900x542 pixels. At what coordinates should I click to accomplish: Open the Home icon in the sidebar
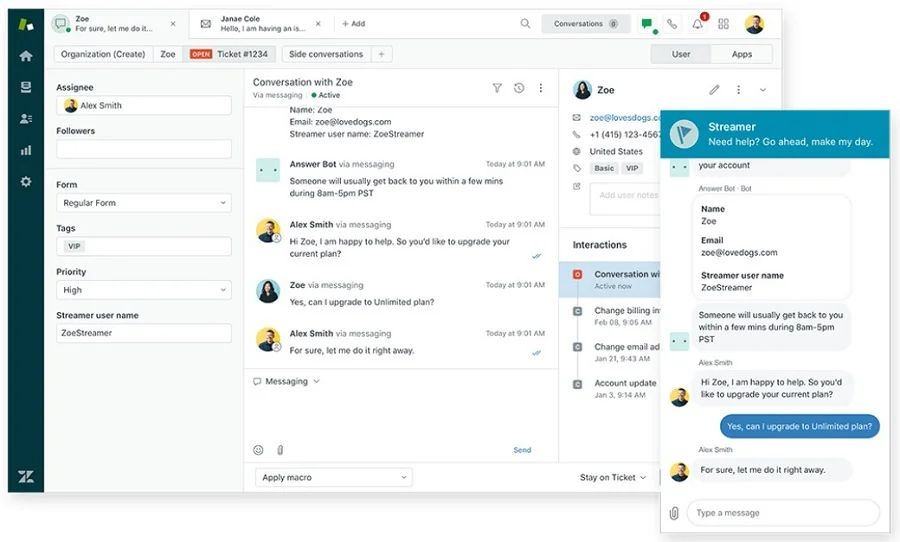pyautogui.click(x=26, y=56)
